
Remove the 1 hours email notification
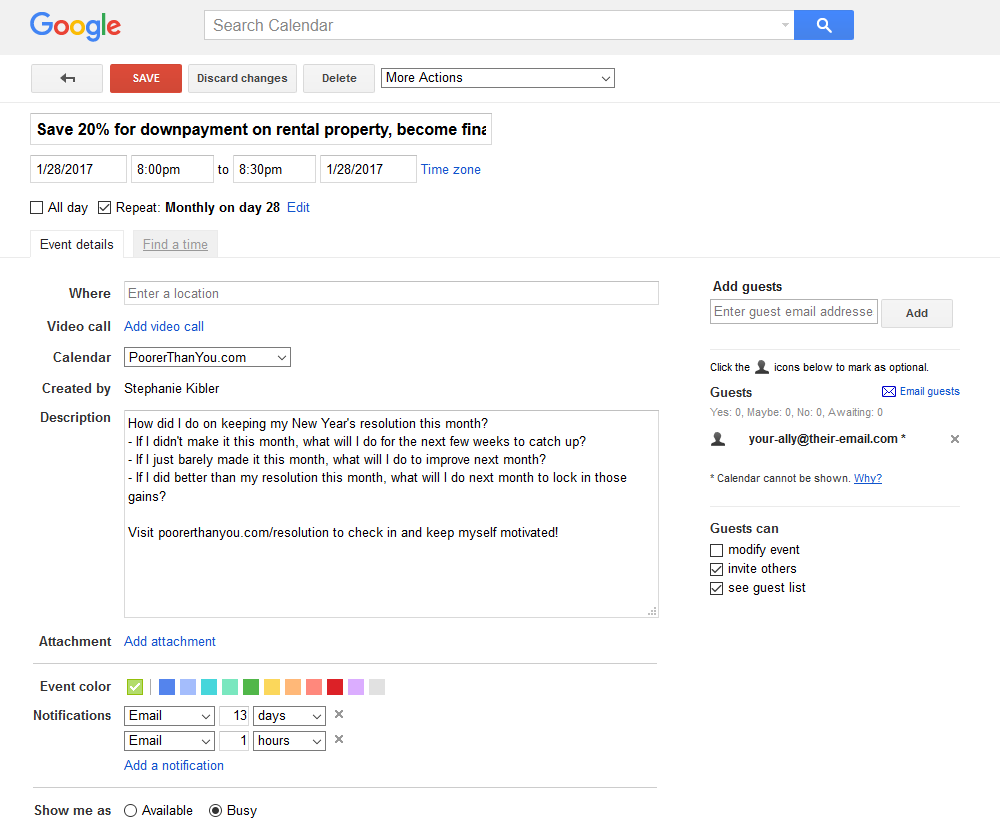[339, 740]
